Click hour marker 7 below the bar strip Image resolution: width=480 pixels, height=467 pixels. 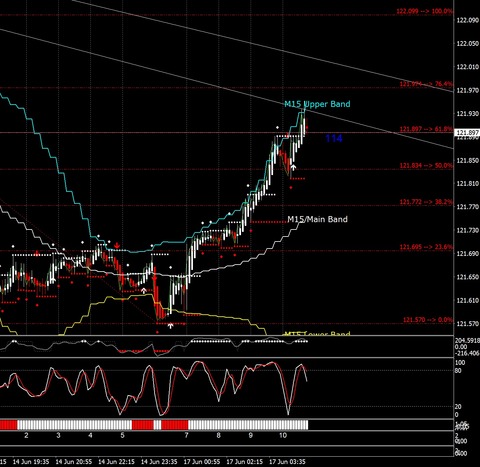click(x=186, y=435)
